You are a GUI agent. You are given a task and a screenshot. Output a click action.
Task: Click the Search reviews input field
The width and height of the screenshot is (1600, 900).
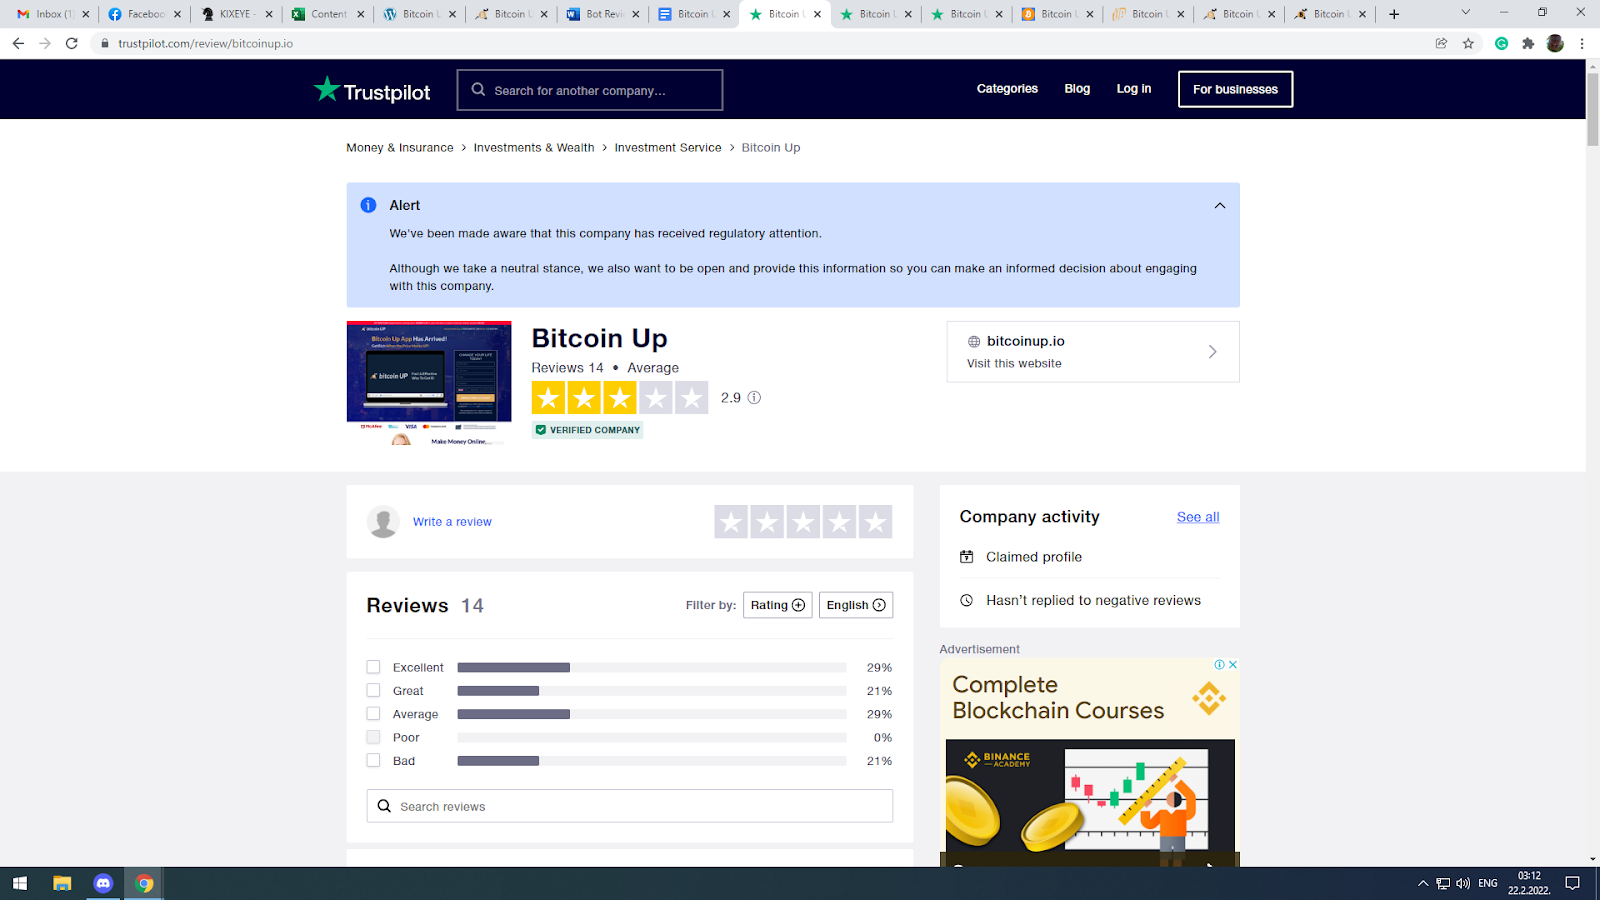(630, 806)
